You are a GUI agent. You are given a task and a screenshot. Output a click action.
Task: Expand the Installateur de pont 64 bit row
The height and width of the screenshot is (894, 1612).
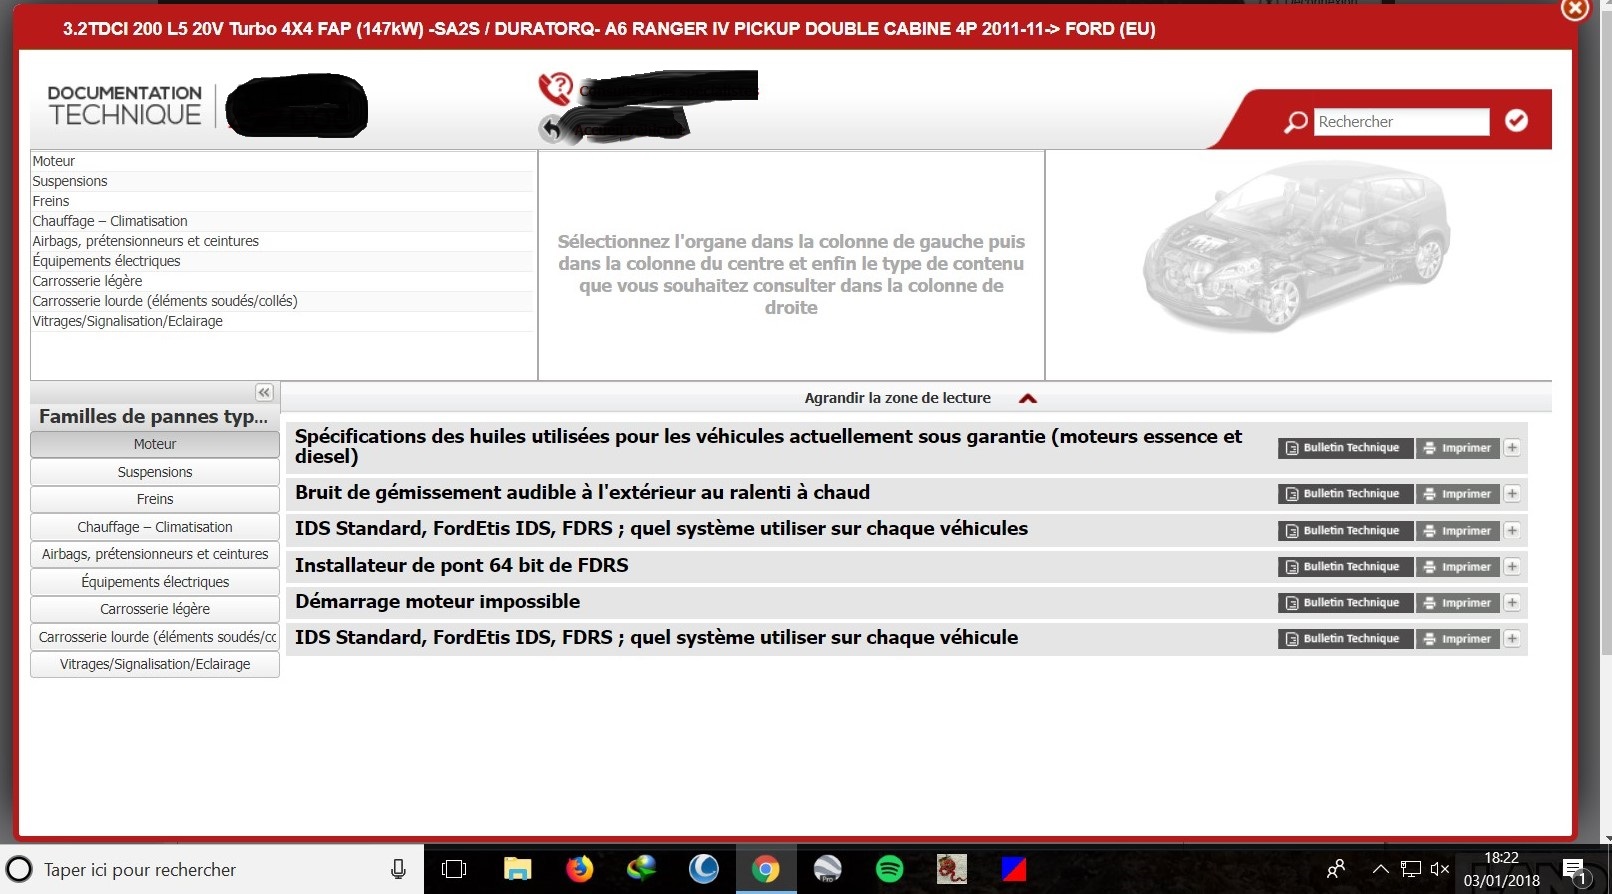[x=1512, y=567]
